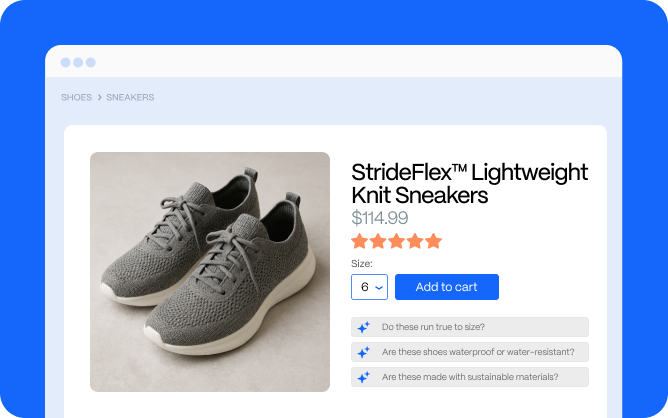Click the first orange rating star

point(360,241)
